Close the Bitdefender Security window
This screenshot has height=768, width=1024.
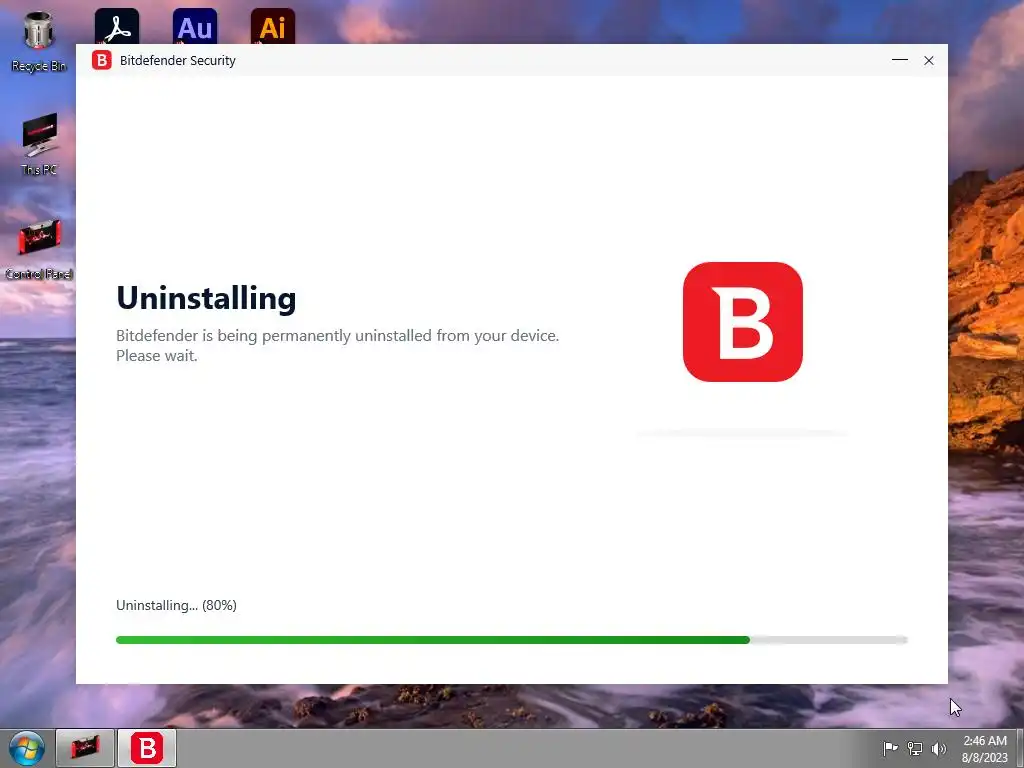(929, 60)
